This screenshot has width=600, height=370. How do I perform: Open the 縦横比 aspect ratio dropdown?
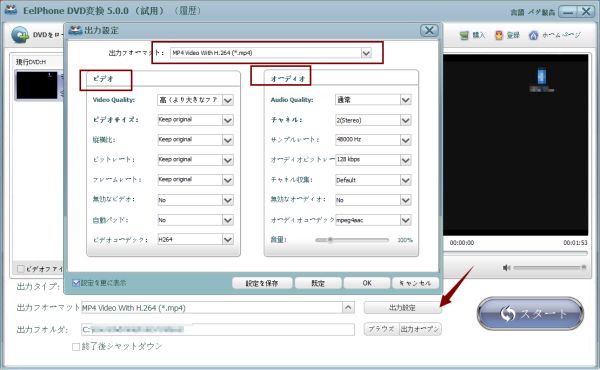[x=228, y=140]
